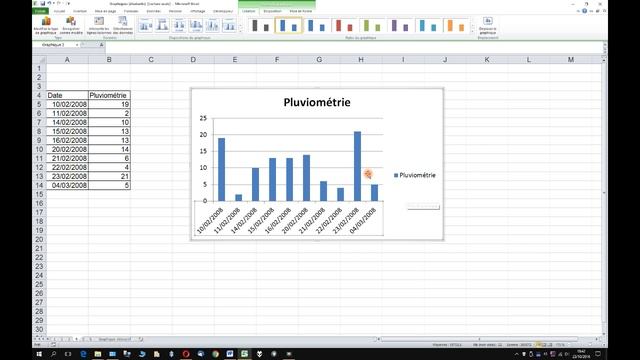Click Enregistrer comme modèle icon
Viewport: 640px width, 360px height.
(71, 25)
